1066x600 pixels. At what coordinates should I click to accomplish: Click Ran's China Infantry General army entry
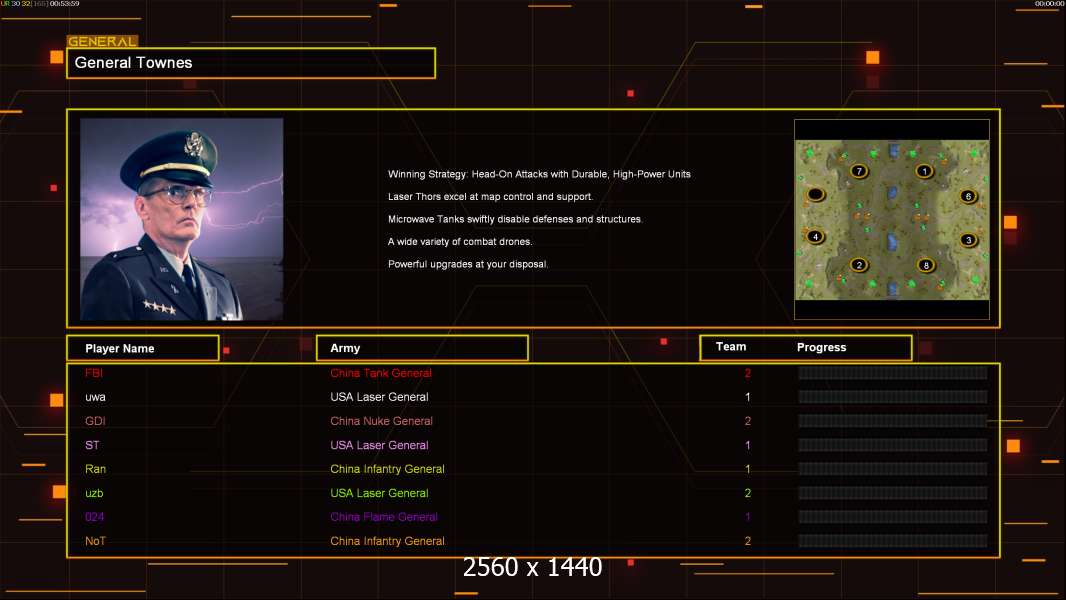[388, 469]
